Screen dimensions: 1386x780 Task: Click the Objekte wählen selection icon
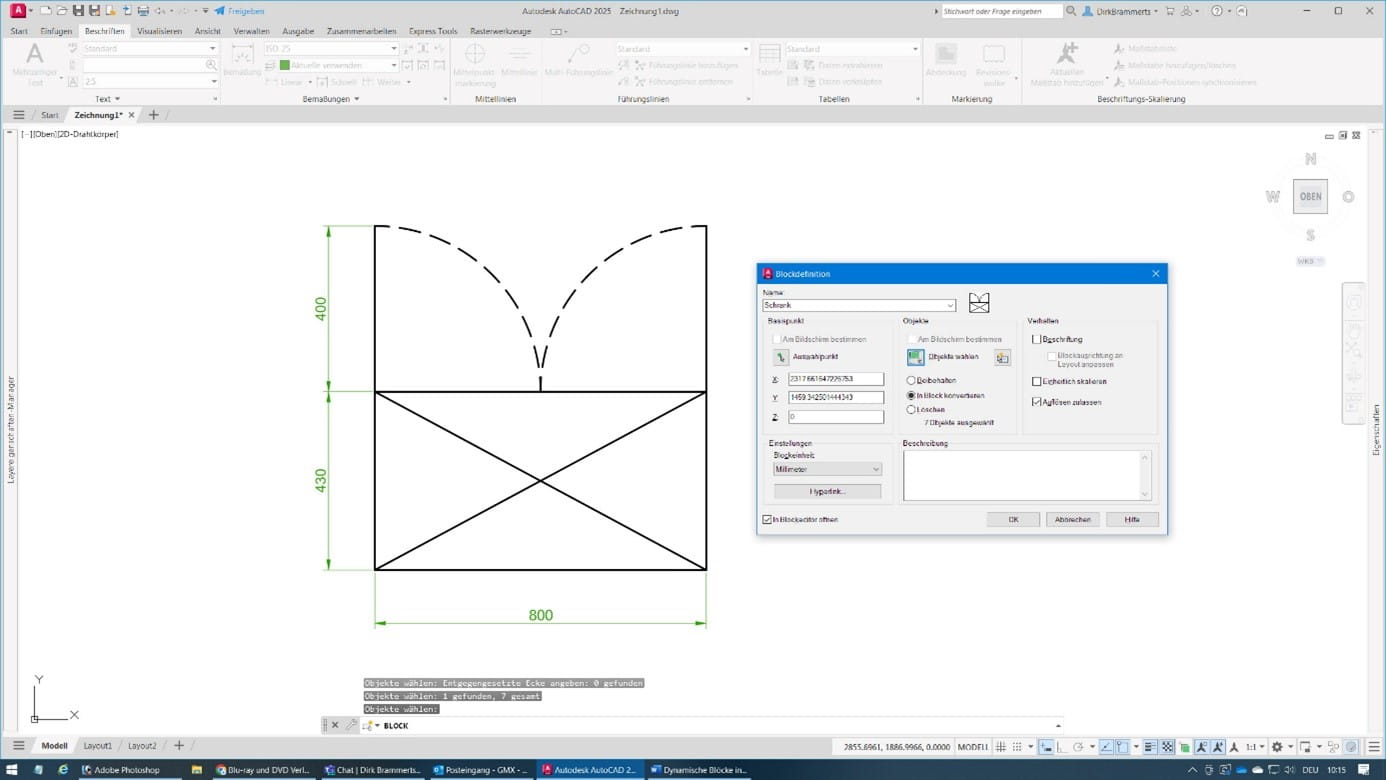pyautogui.click(x=915, y=356)
